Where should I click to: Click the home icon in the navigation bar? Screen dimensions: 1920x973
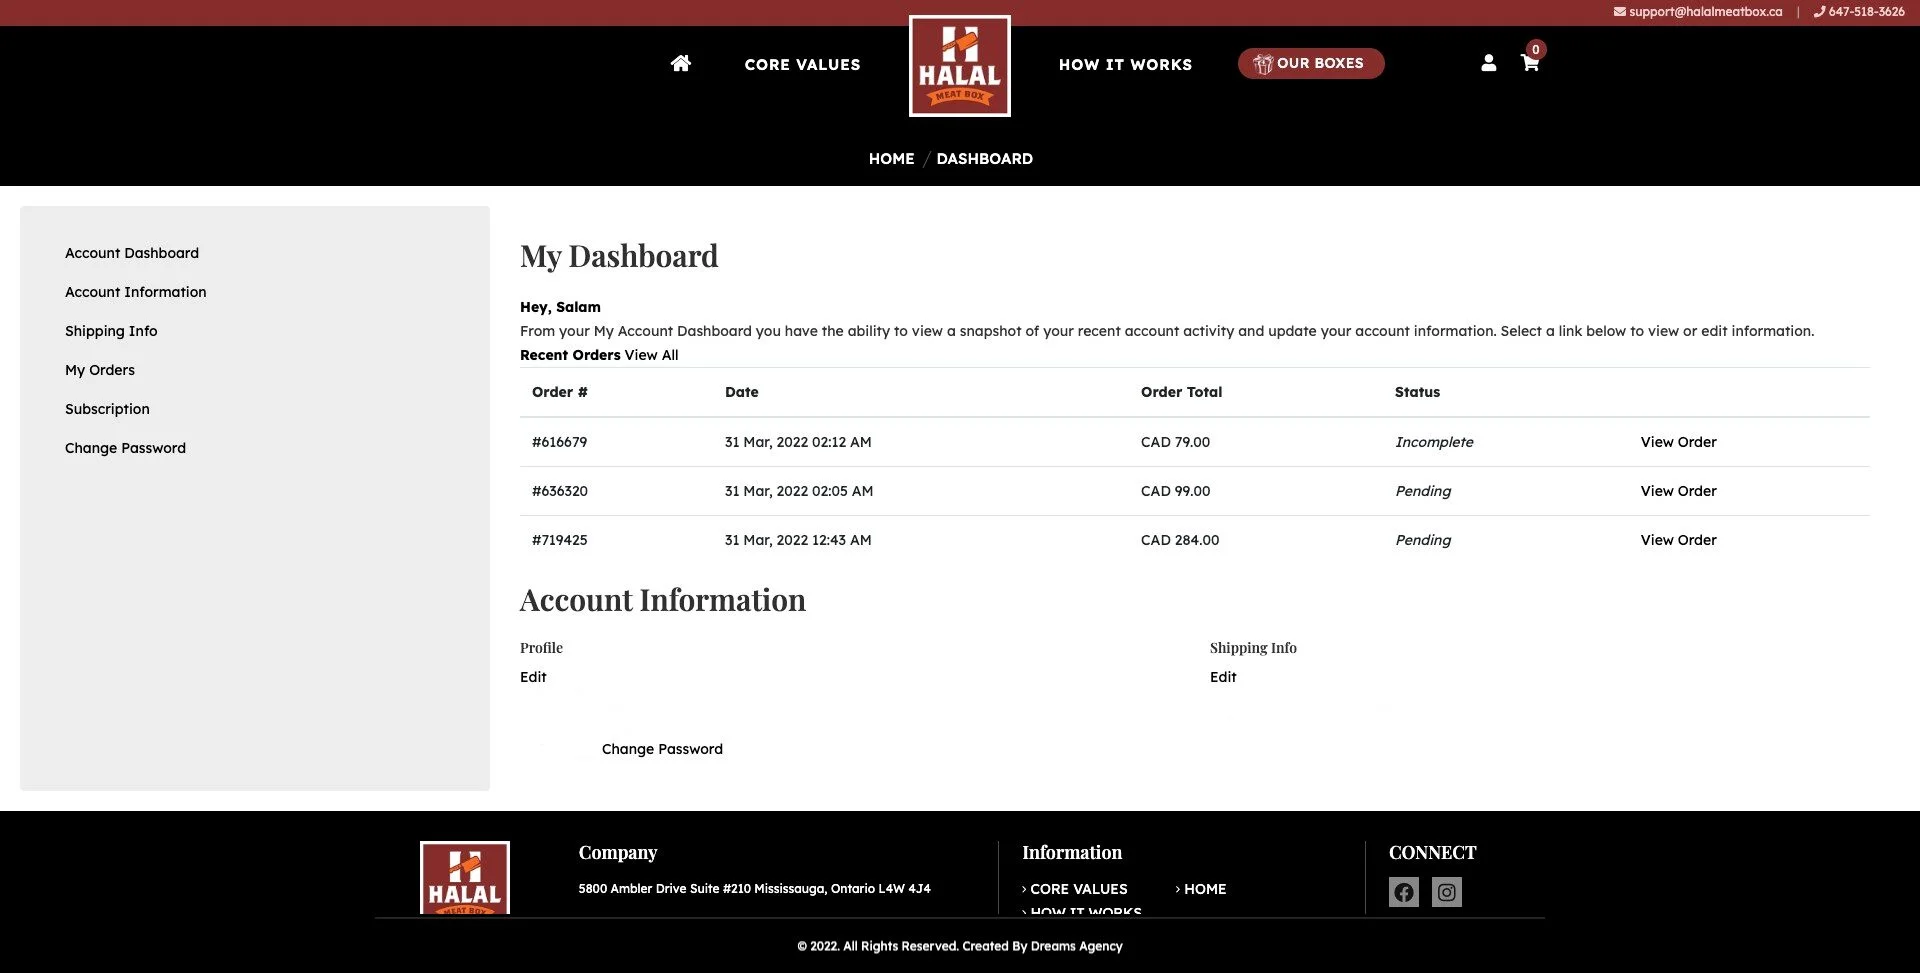tap(681, 63)
